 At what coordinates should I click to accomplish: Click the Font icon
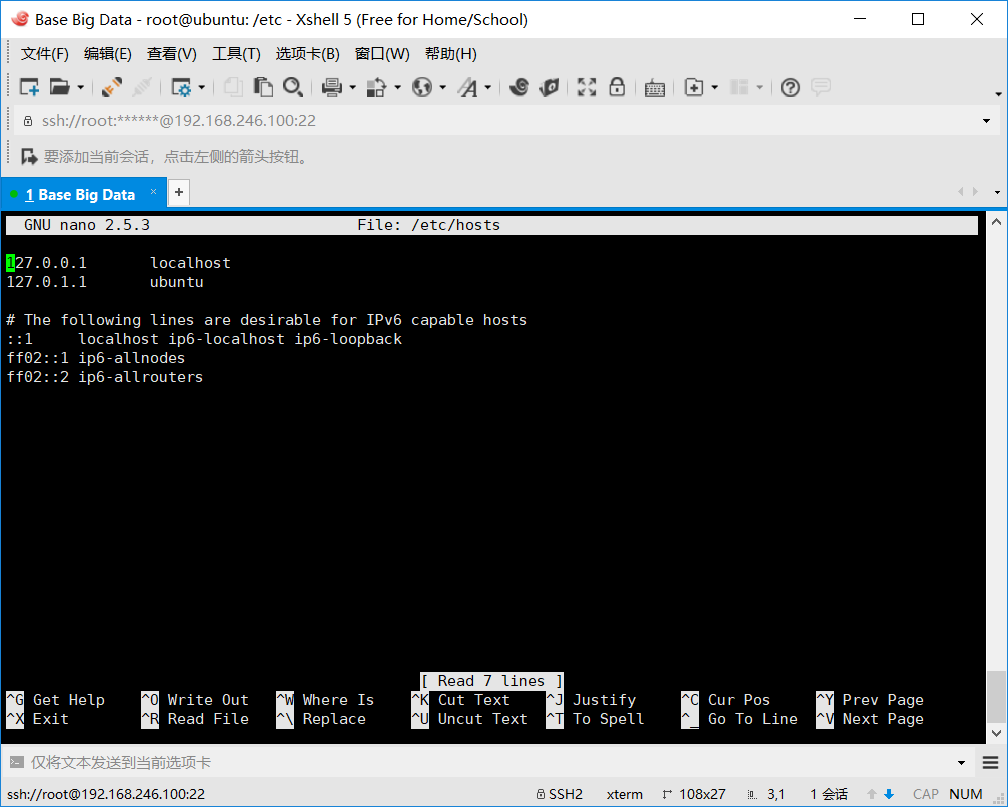click(x=467, y=87)
